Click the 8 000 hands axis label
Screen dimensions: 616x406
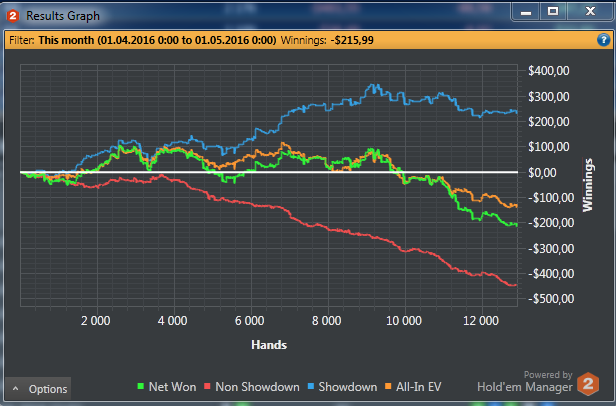(x=326, y=321)
